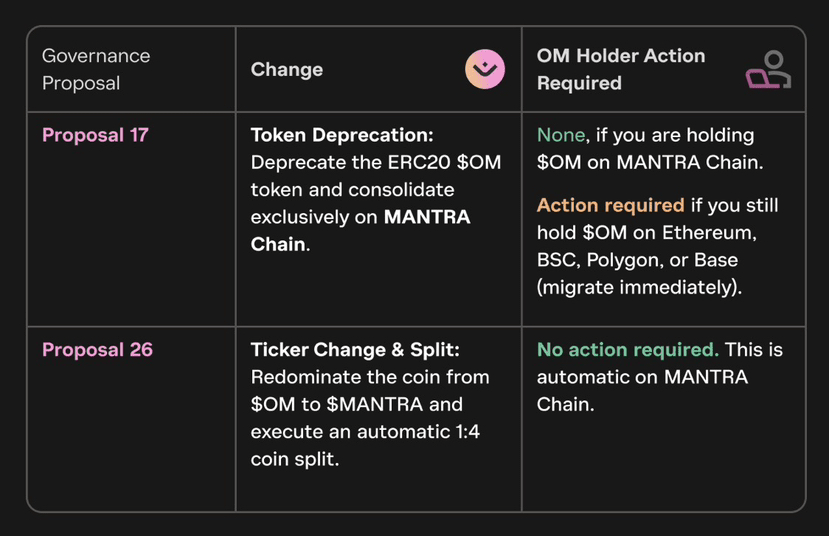Click the user with laptop icon
Viewport: 829px width, 536px height.
[x=768, y=70]
